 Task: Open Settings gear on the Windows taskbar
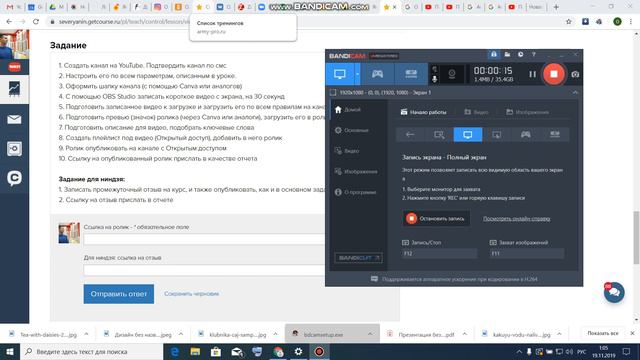point(298,351)
